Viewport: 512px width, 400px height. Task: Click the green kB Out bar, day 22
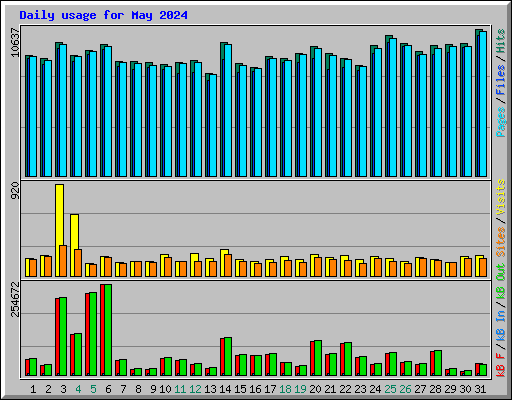coord(348,359)
